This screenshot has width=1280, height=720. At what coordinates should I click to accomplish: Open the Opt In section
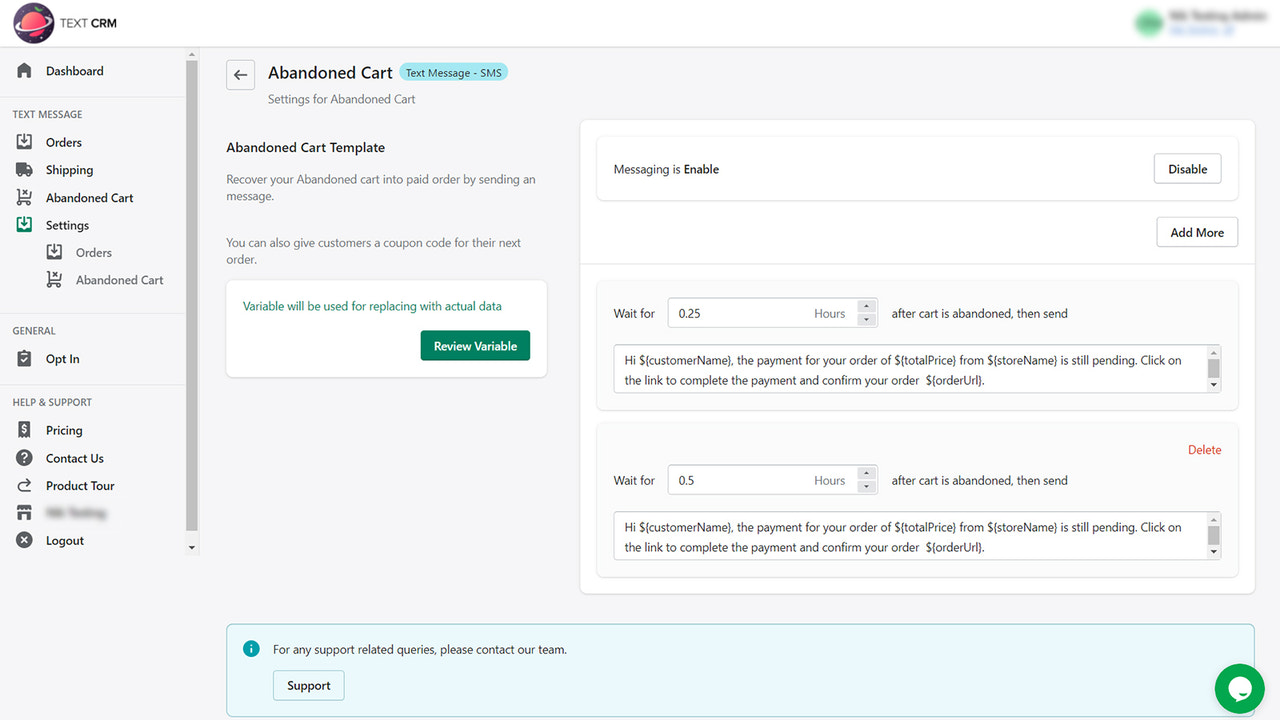click(24, 358)
